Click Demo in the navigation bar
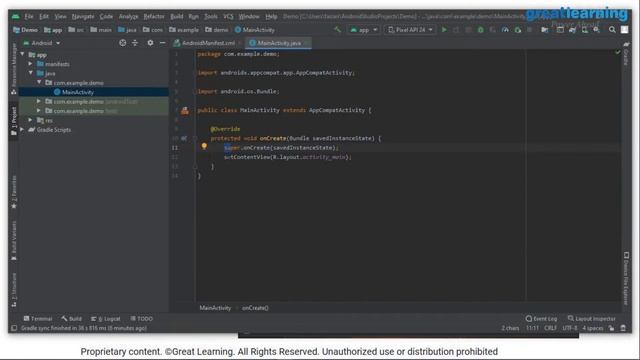 coord(25,30)
